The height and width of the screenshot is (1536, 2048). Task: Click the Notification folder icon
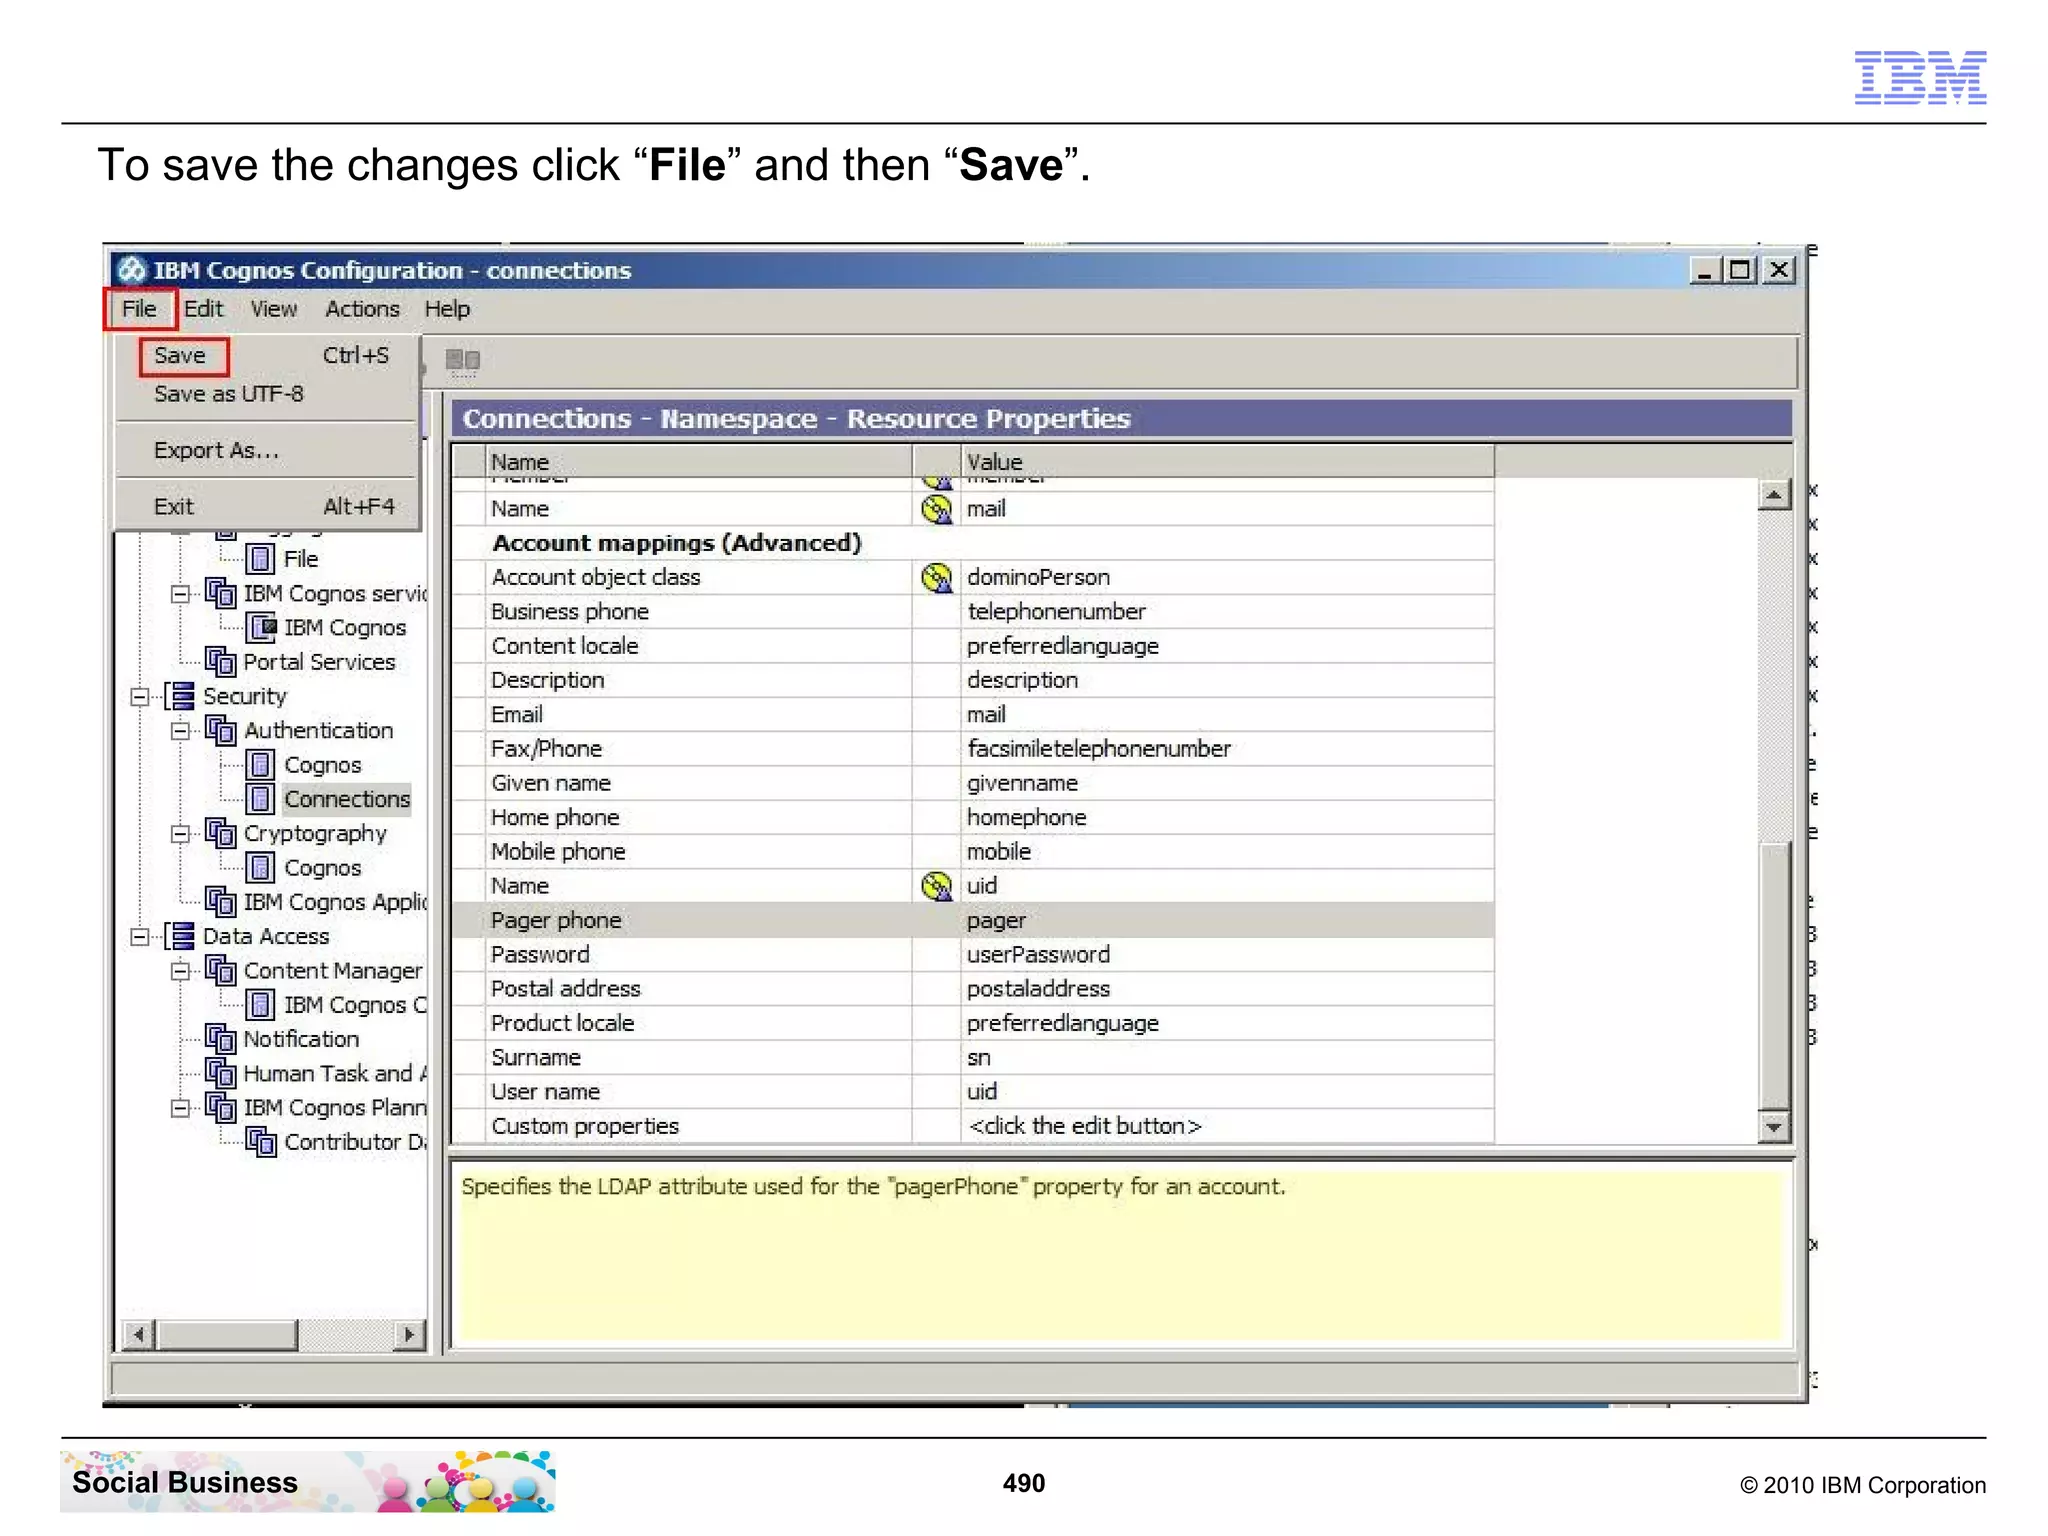(x=220, y=1040)
